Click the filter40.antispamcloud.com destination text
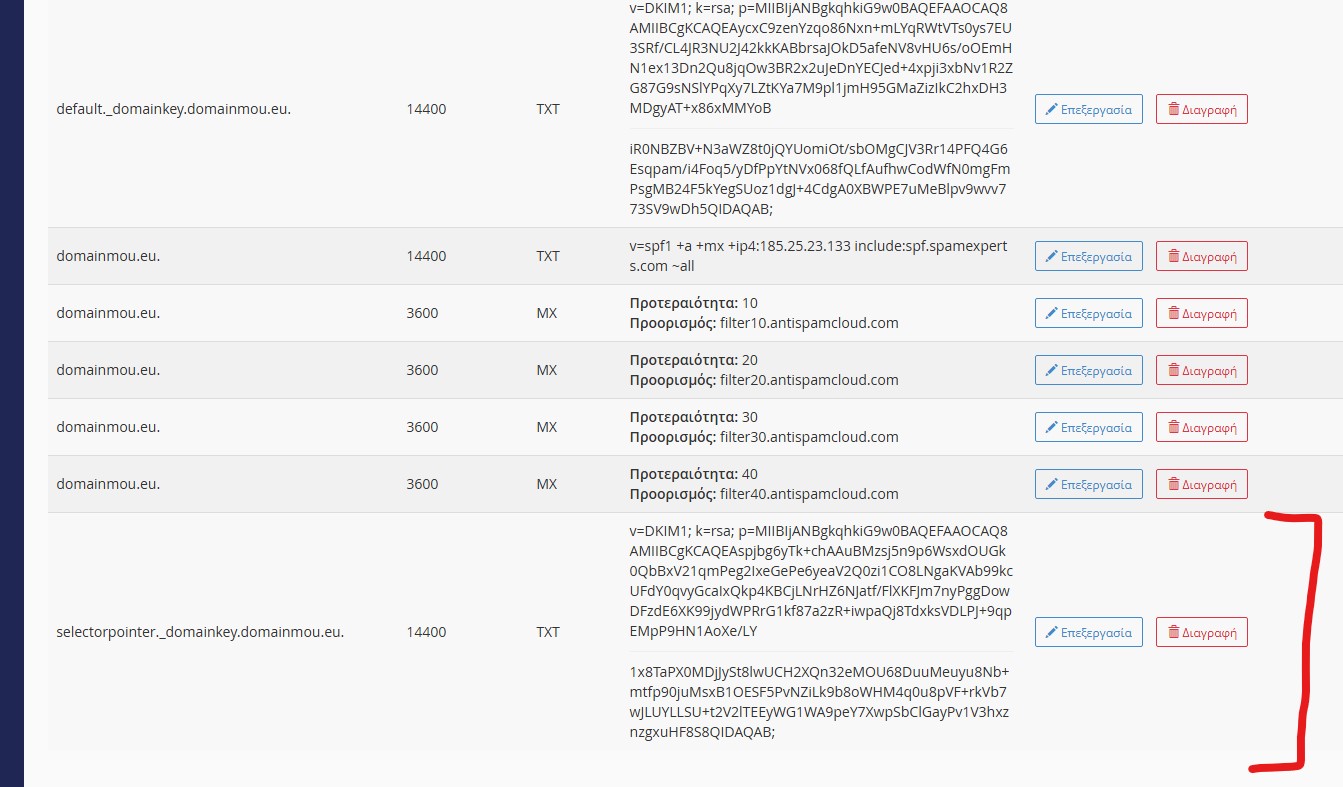Viewport: 1343px width, 787px height. pos(808,494)
